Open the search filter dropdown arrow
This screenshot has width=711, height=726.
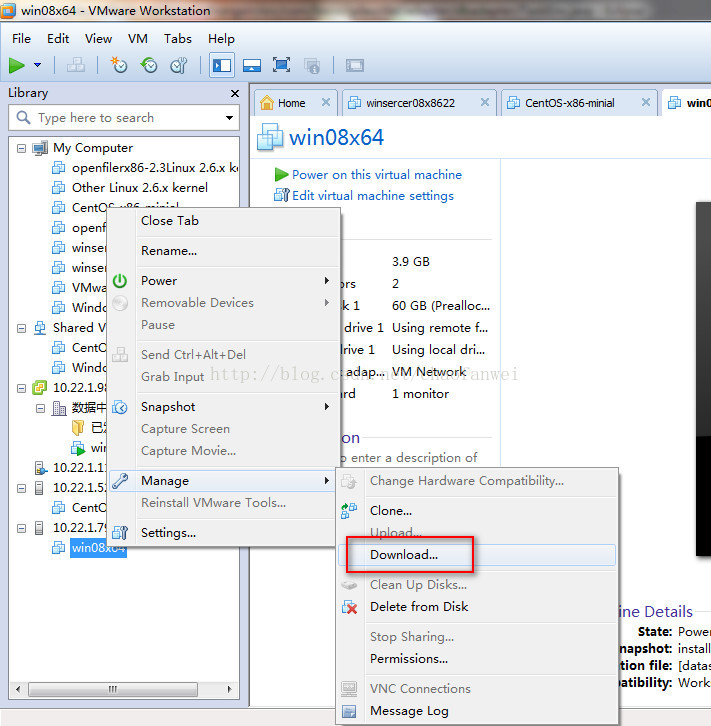point(229,118)
